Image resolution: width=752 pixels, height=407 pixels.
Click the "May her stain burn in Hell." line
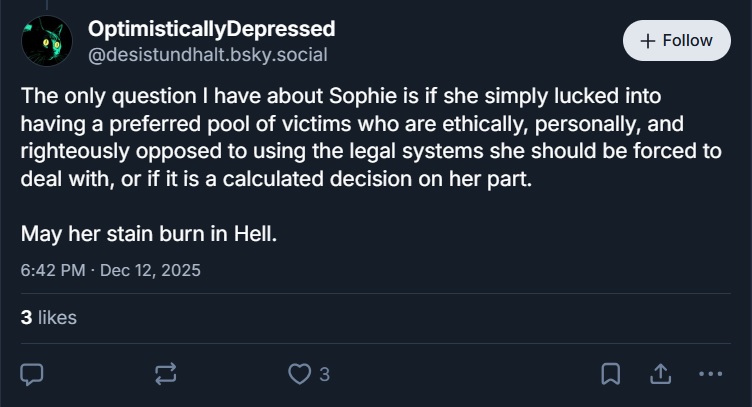click(148, 235)
